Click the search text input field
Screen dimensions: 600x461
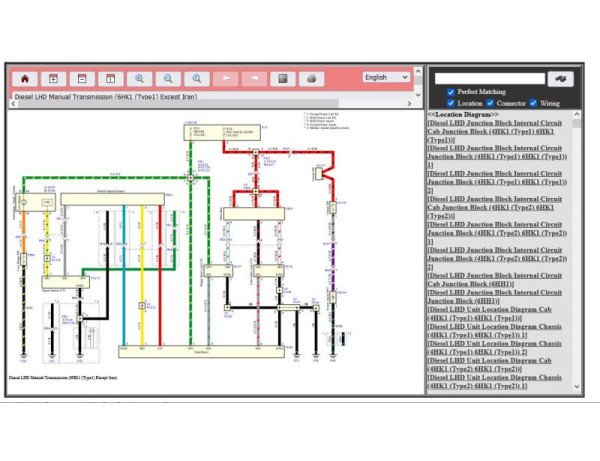[490, 78]
